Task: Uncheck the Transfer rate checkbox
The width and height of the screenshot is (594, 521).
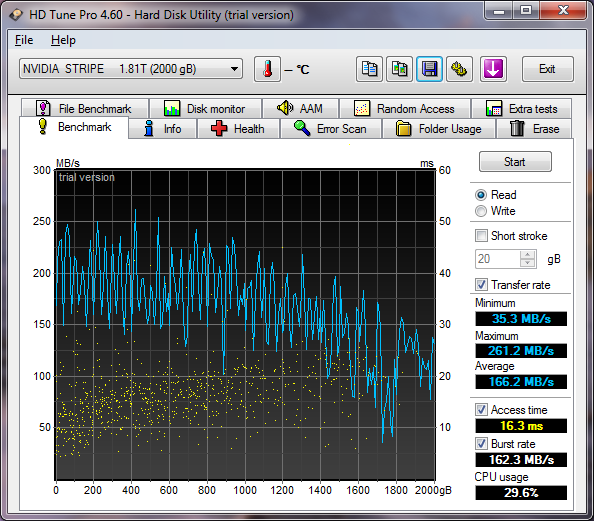Action: 481,285
